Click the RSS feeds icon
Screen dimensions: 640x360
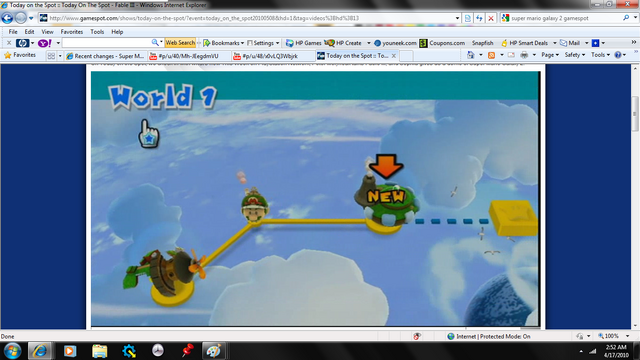click(491, 55)
